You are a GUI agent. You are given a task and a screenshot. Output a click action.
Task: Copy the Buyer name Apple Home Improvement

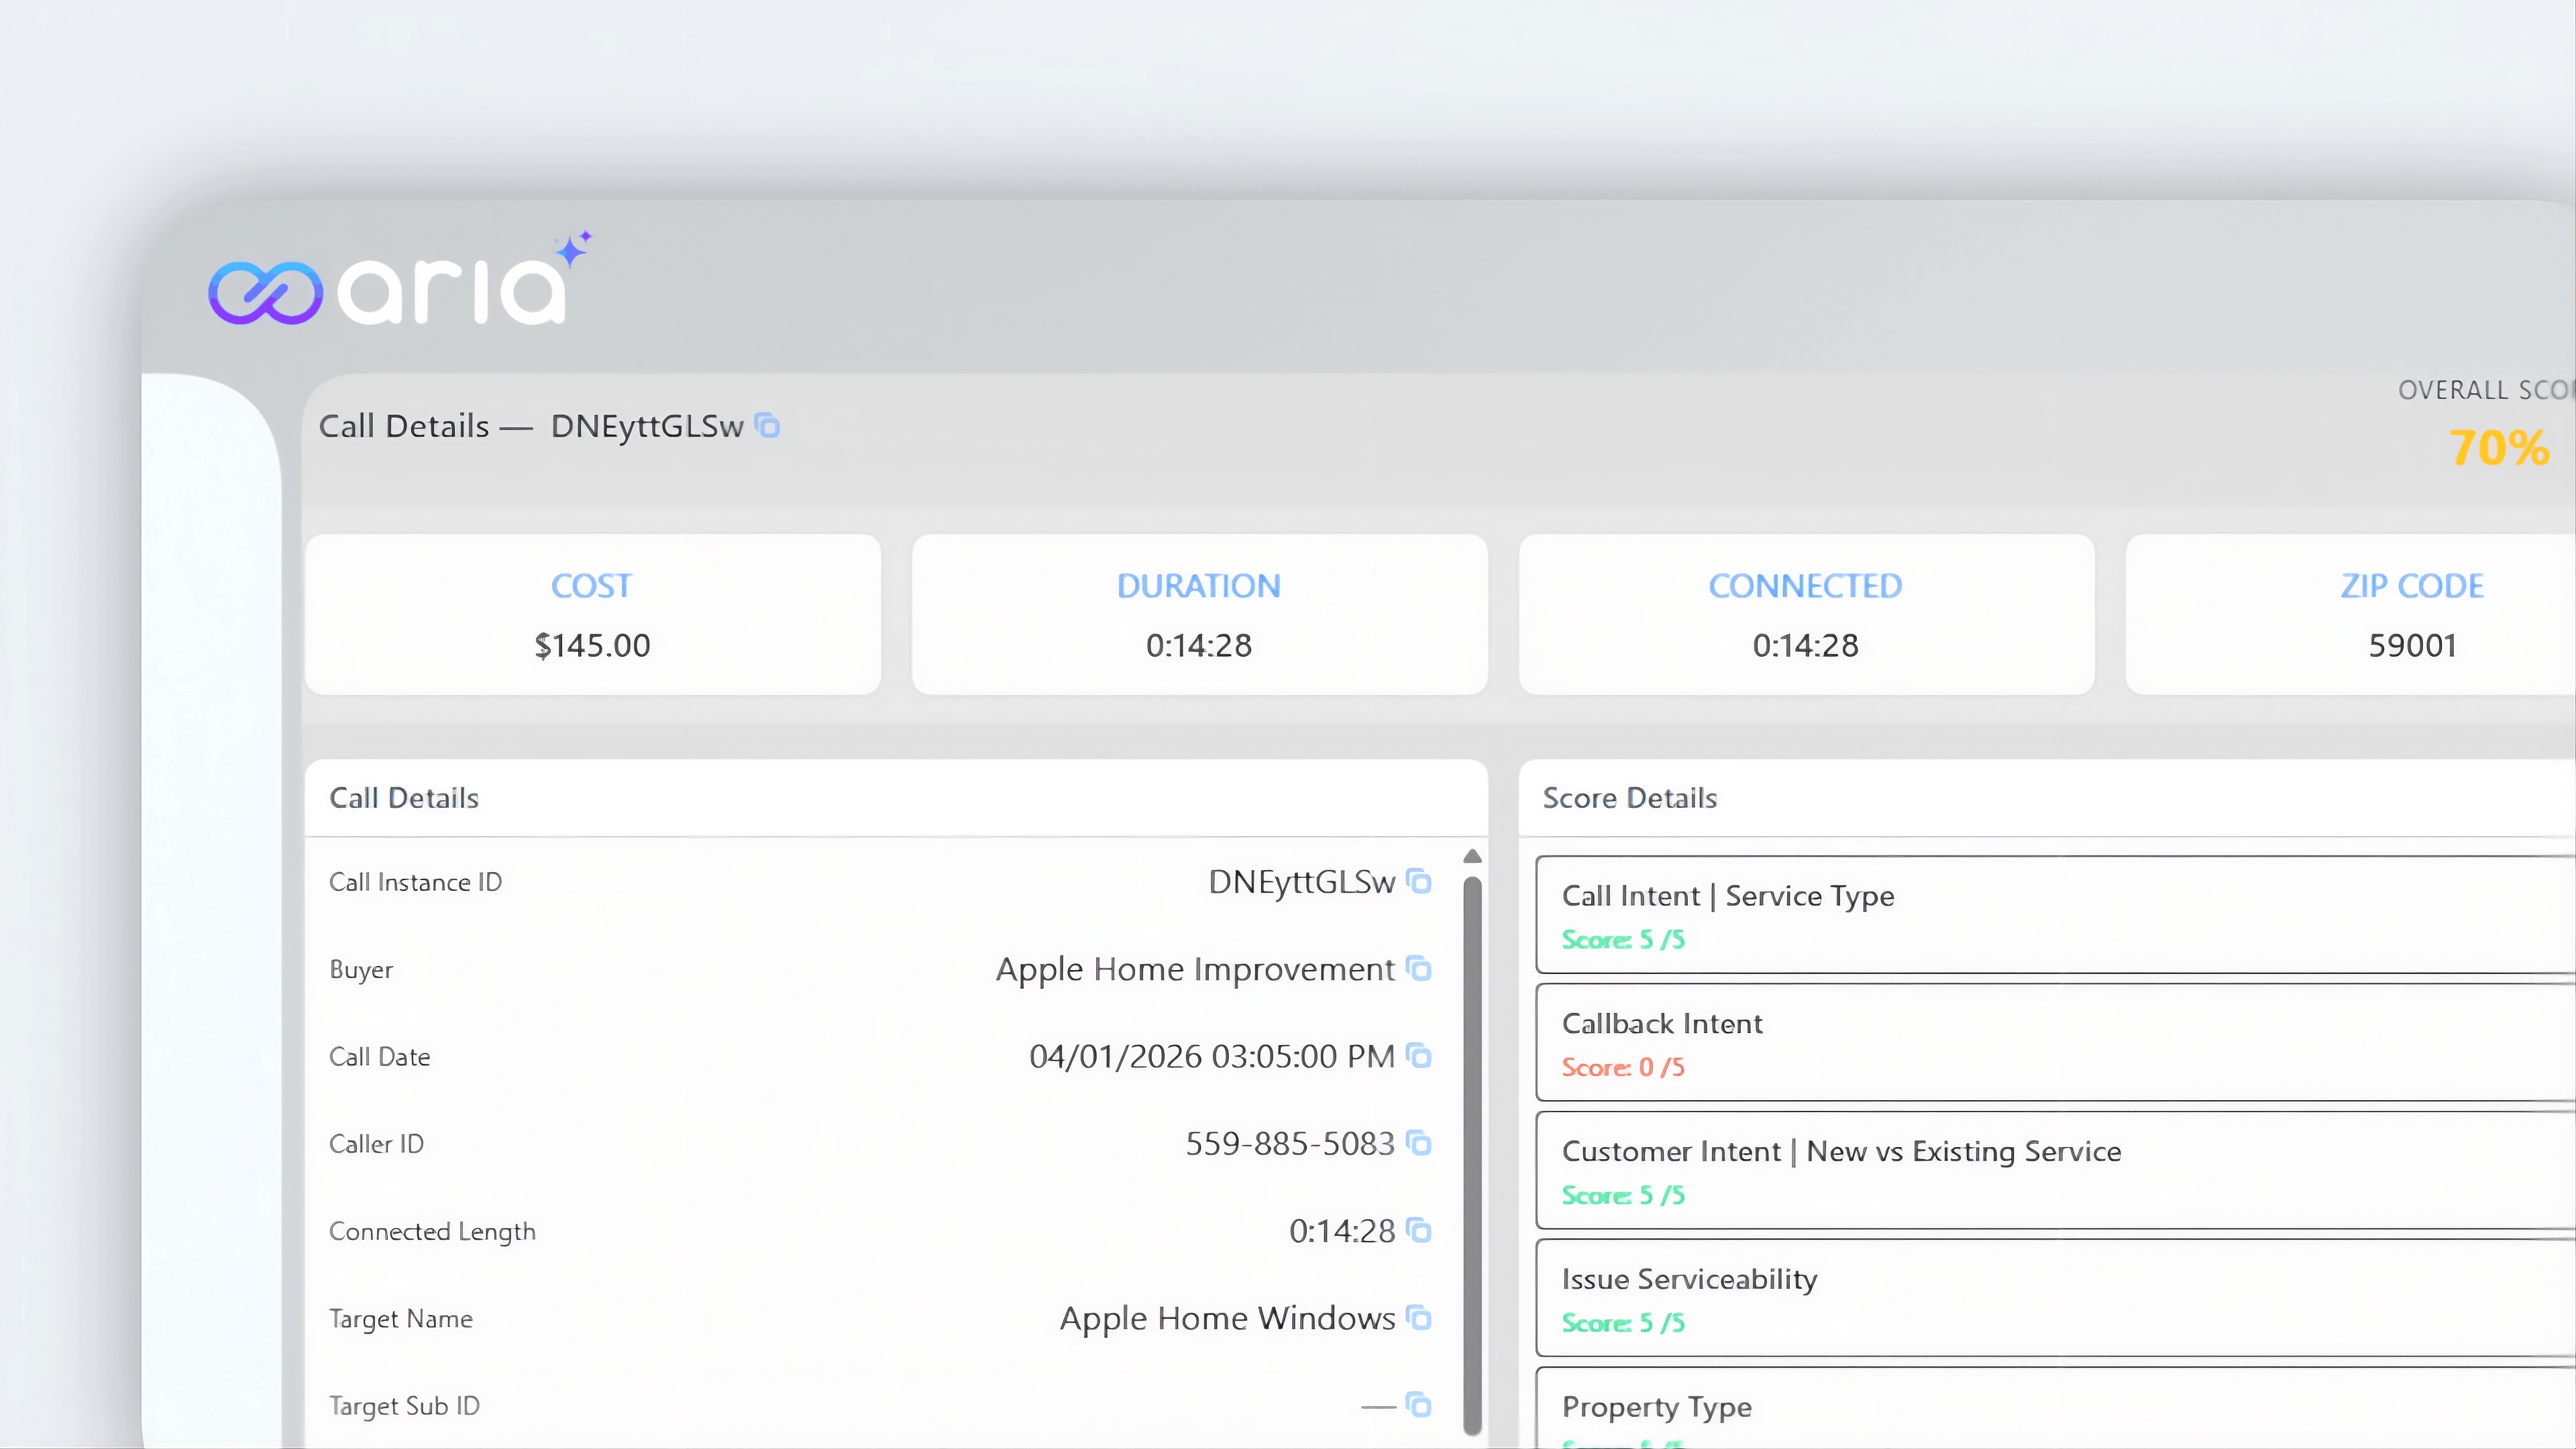[1418, 968]
